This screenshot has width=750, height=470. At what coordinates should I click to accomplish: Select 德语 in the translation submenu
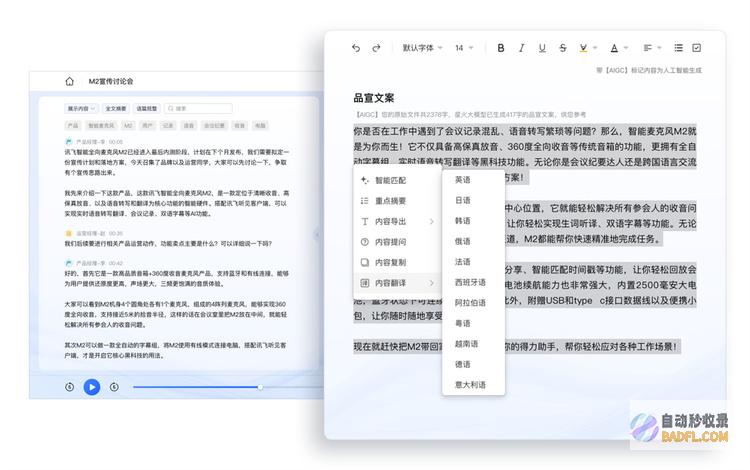pyautogui.click(x=463, y=364)
